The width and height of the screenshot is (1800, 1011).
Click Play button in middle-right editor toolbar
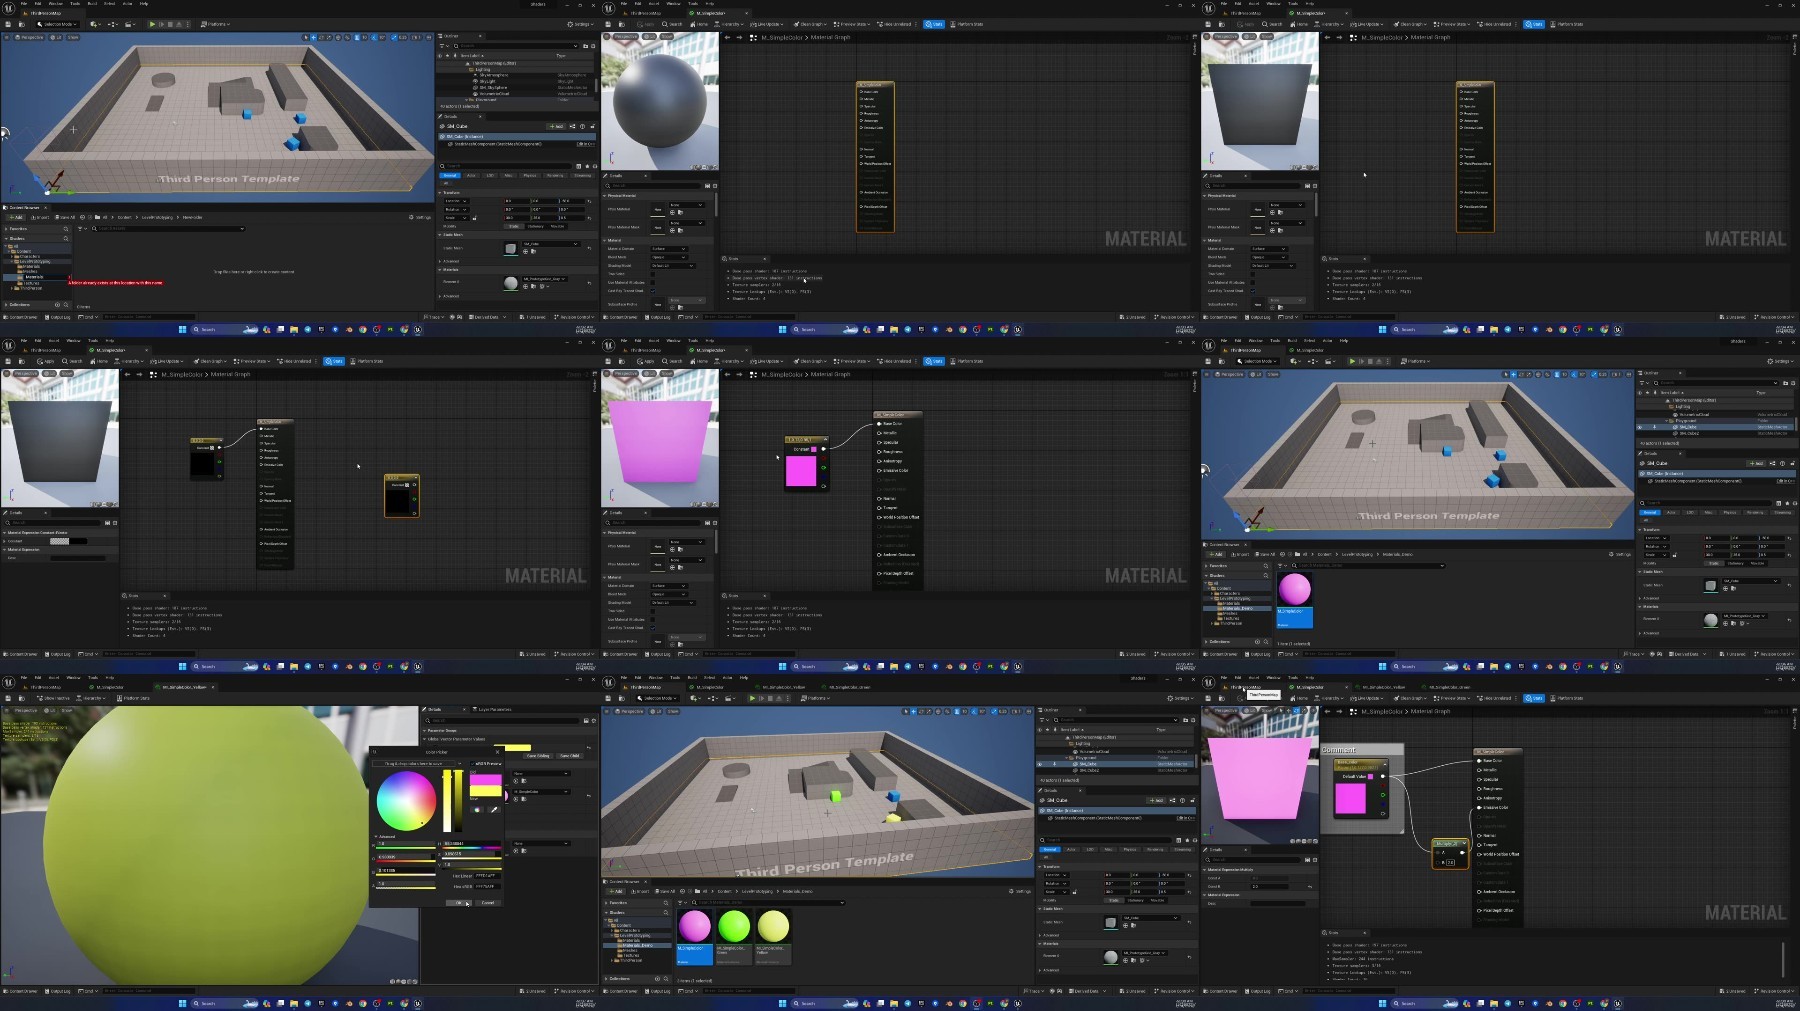(x=1352, y=361)
